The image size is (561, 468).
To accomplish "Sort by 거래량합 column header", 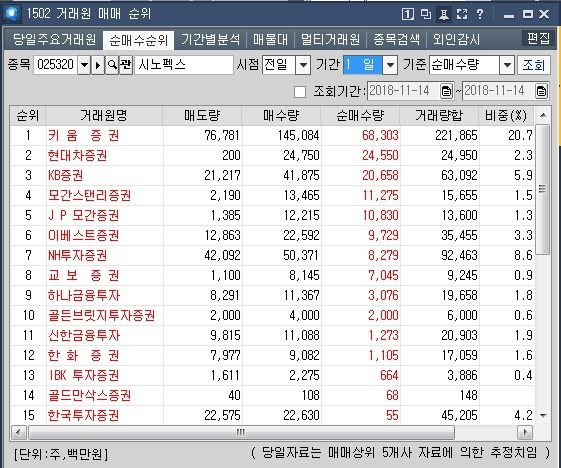I will coord(439,116).
